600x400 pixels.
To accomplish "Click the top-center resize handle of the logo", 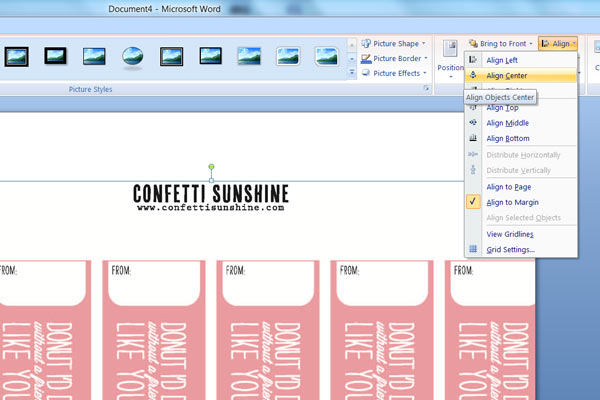I will coord(211,181).
